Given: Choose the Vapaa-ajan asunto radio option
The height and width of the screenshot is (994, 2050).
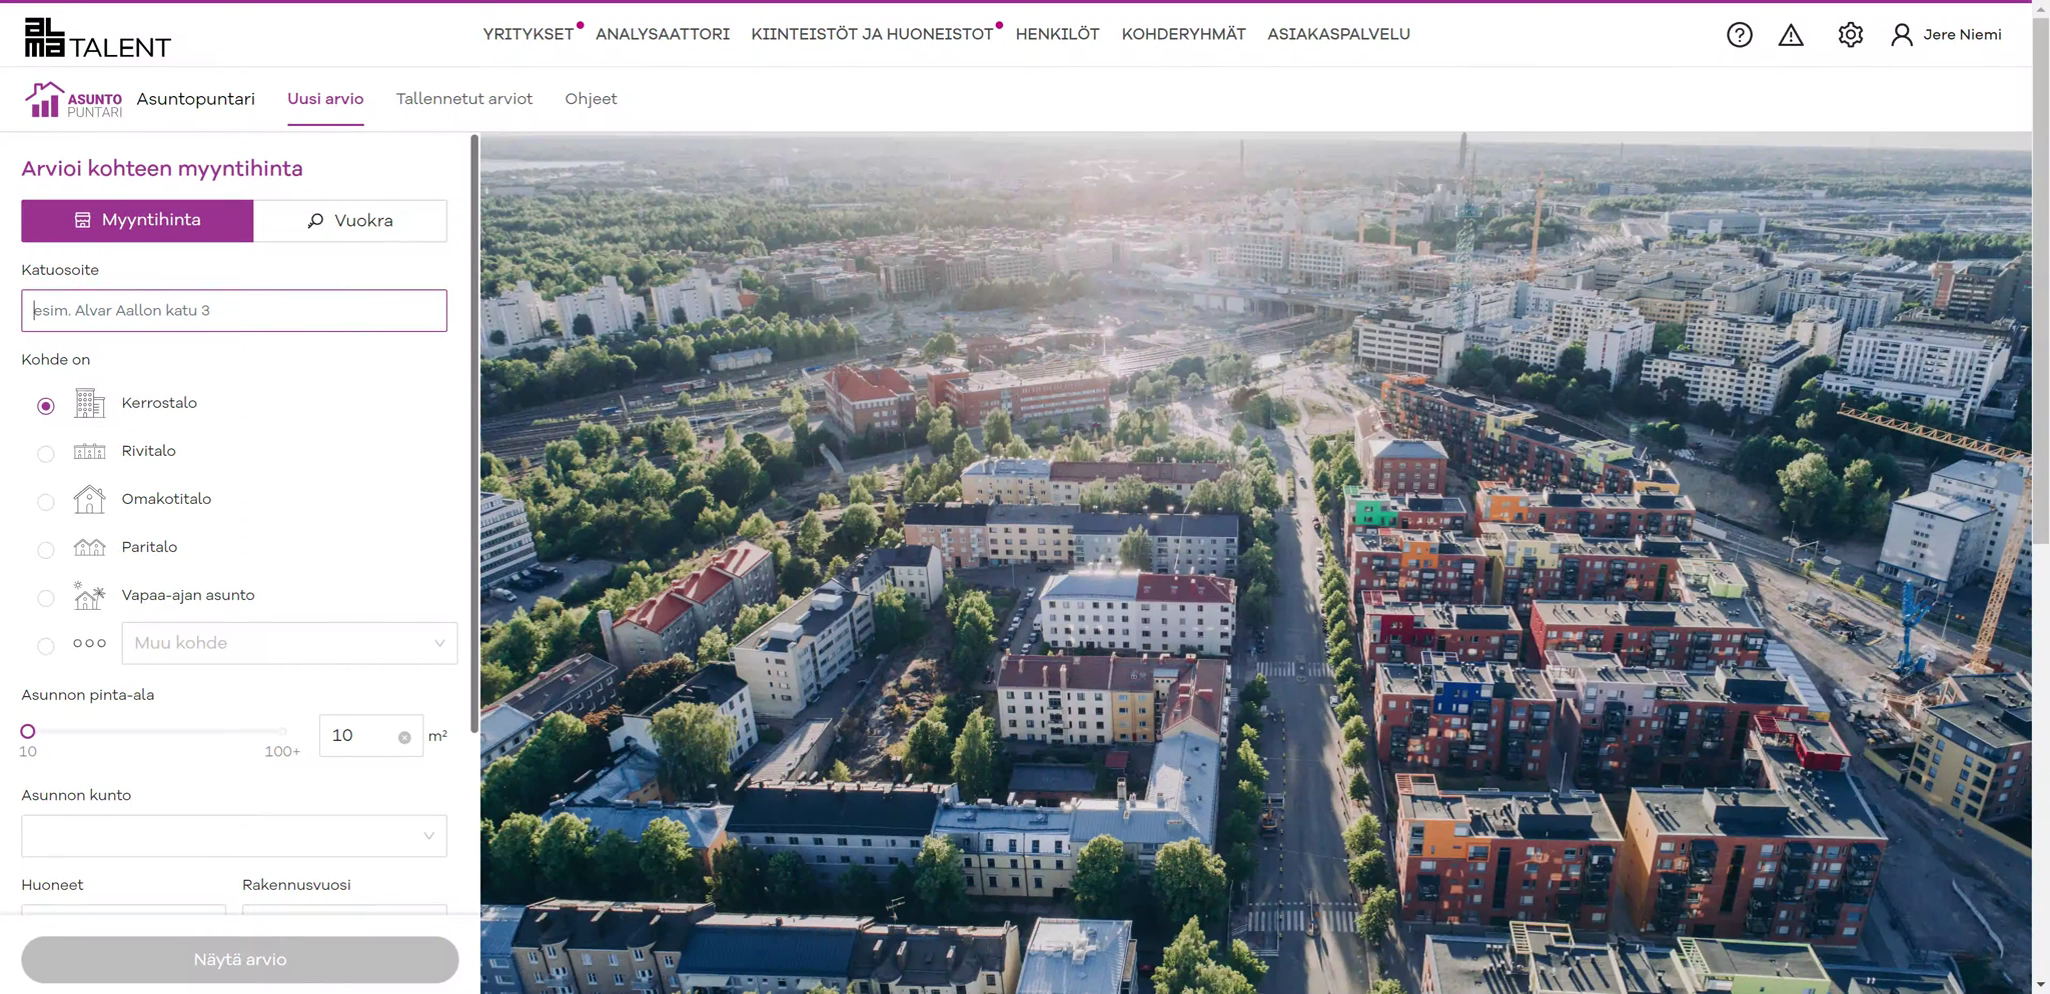Looking at the screenshot, I should (46, 598).
